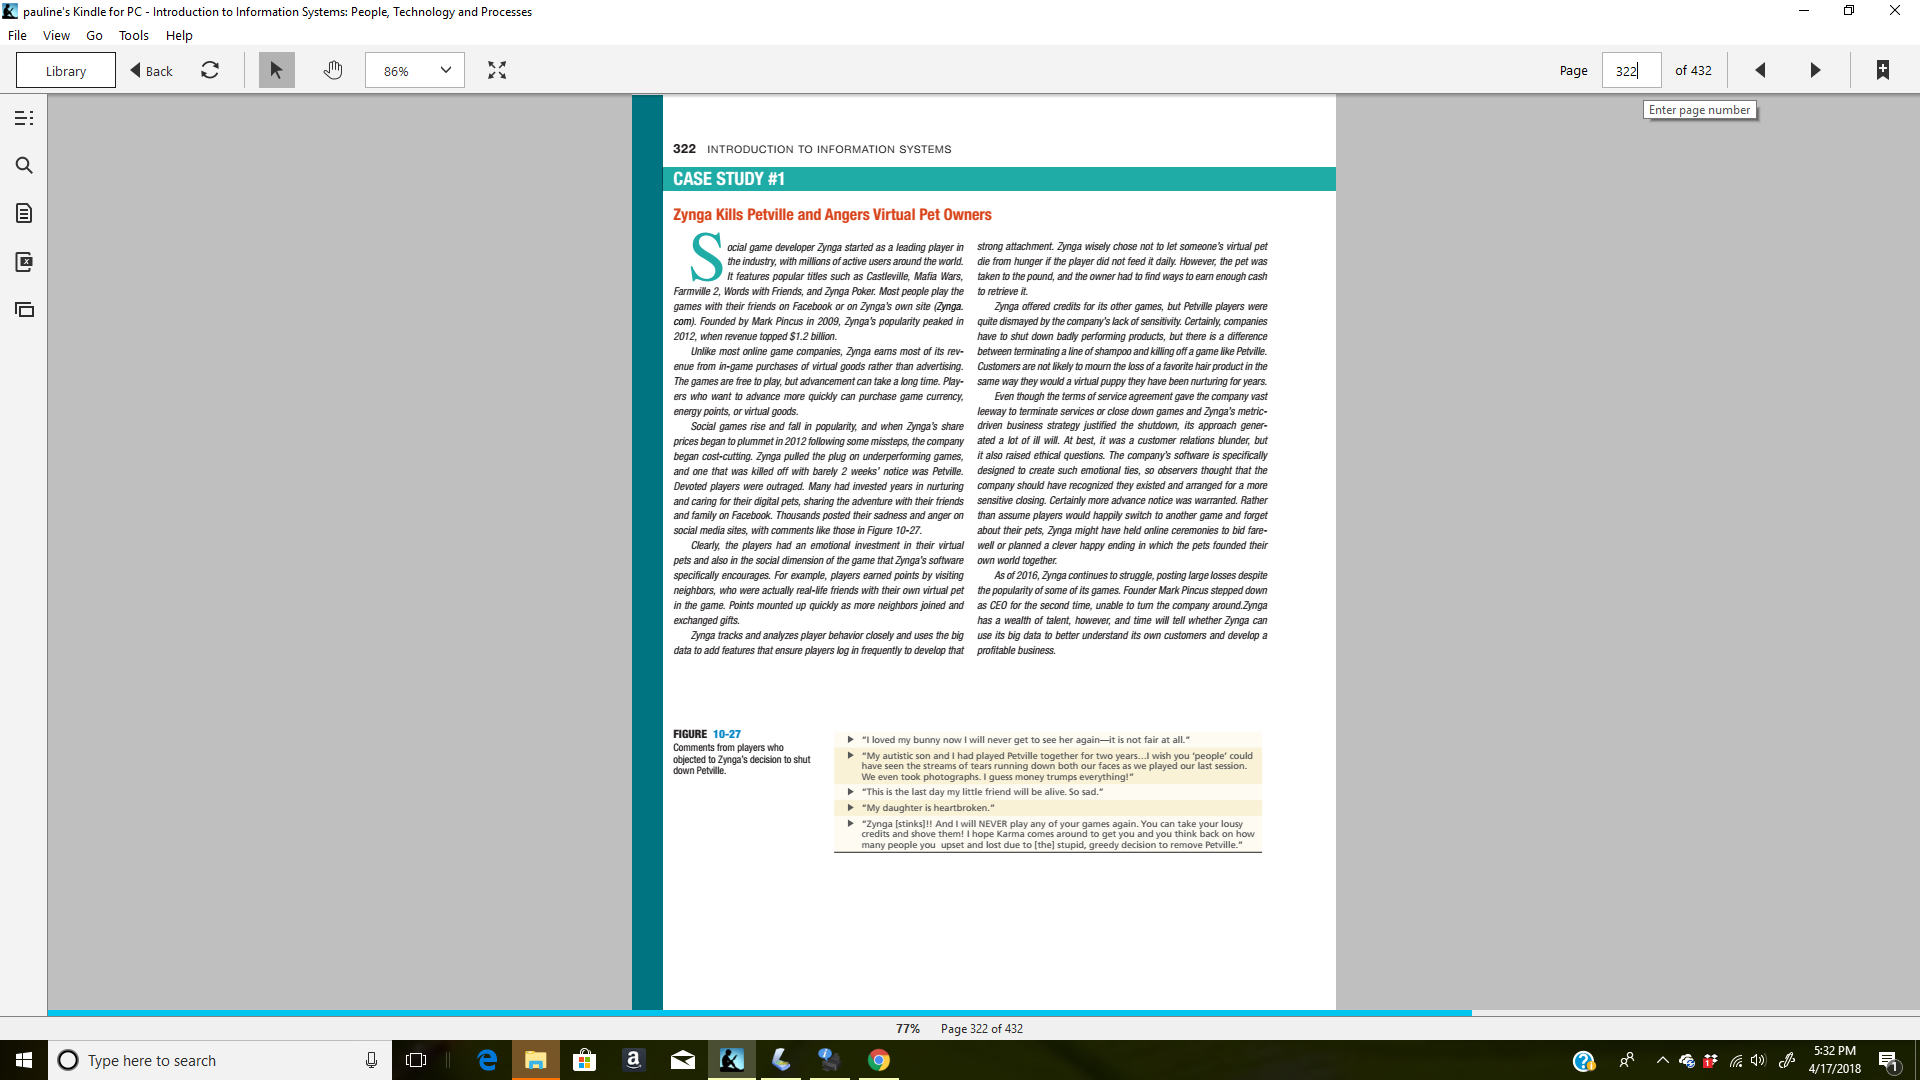
Task: Open the notebook notes icon in sidebar
Action: point(24,213)
